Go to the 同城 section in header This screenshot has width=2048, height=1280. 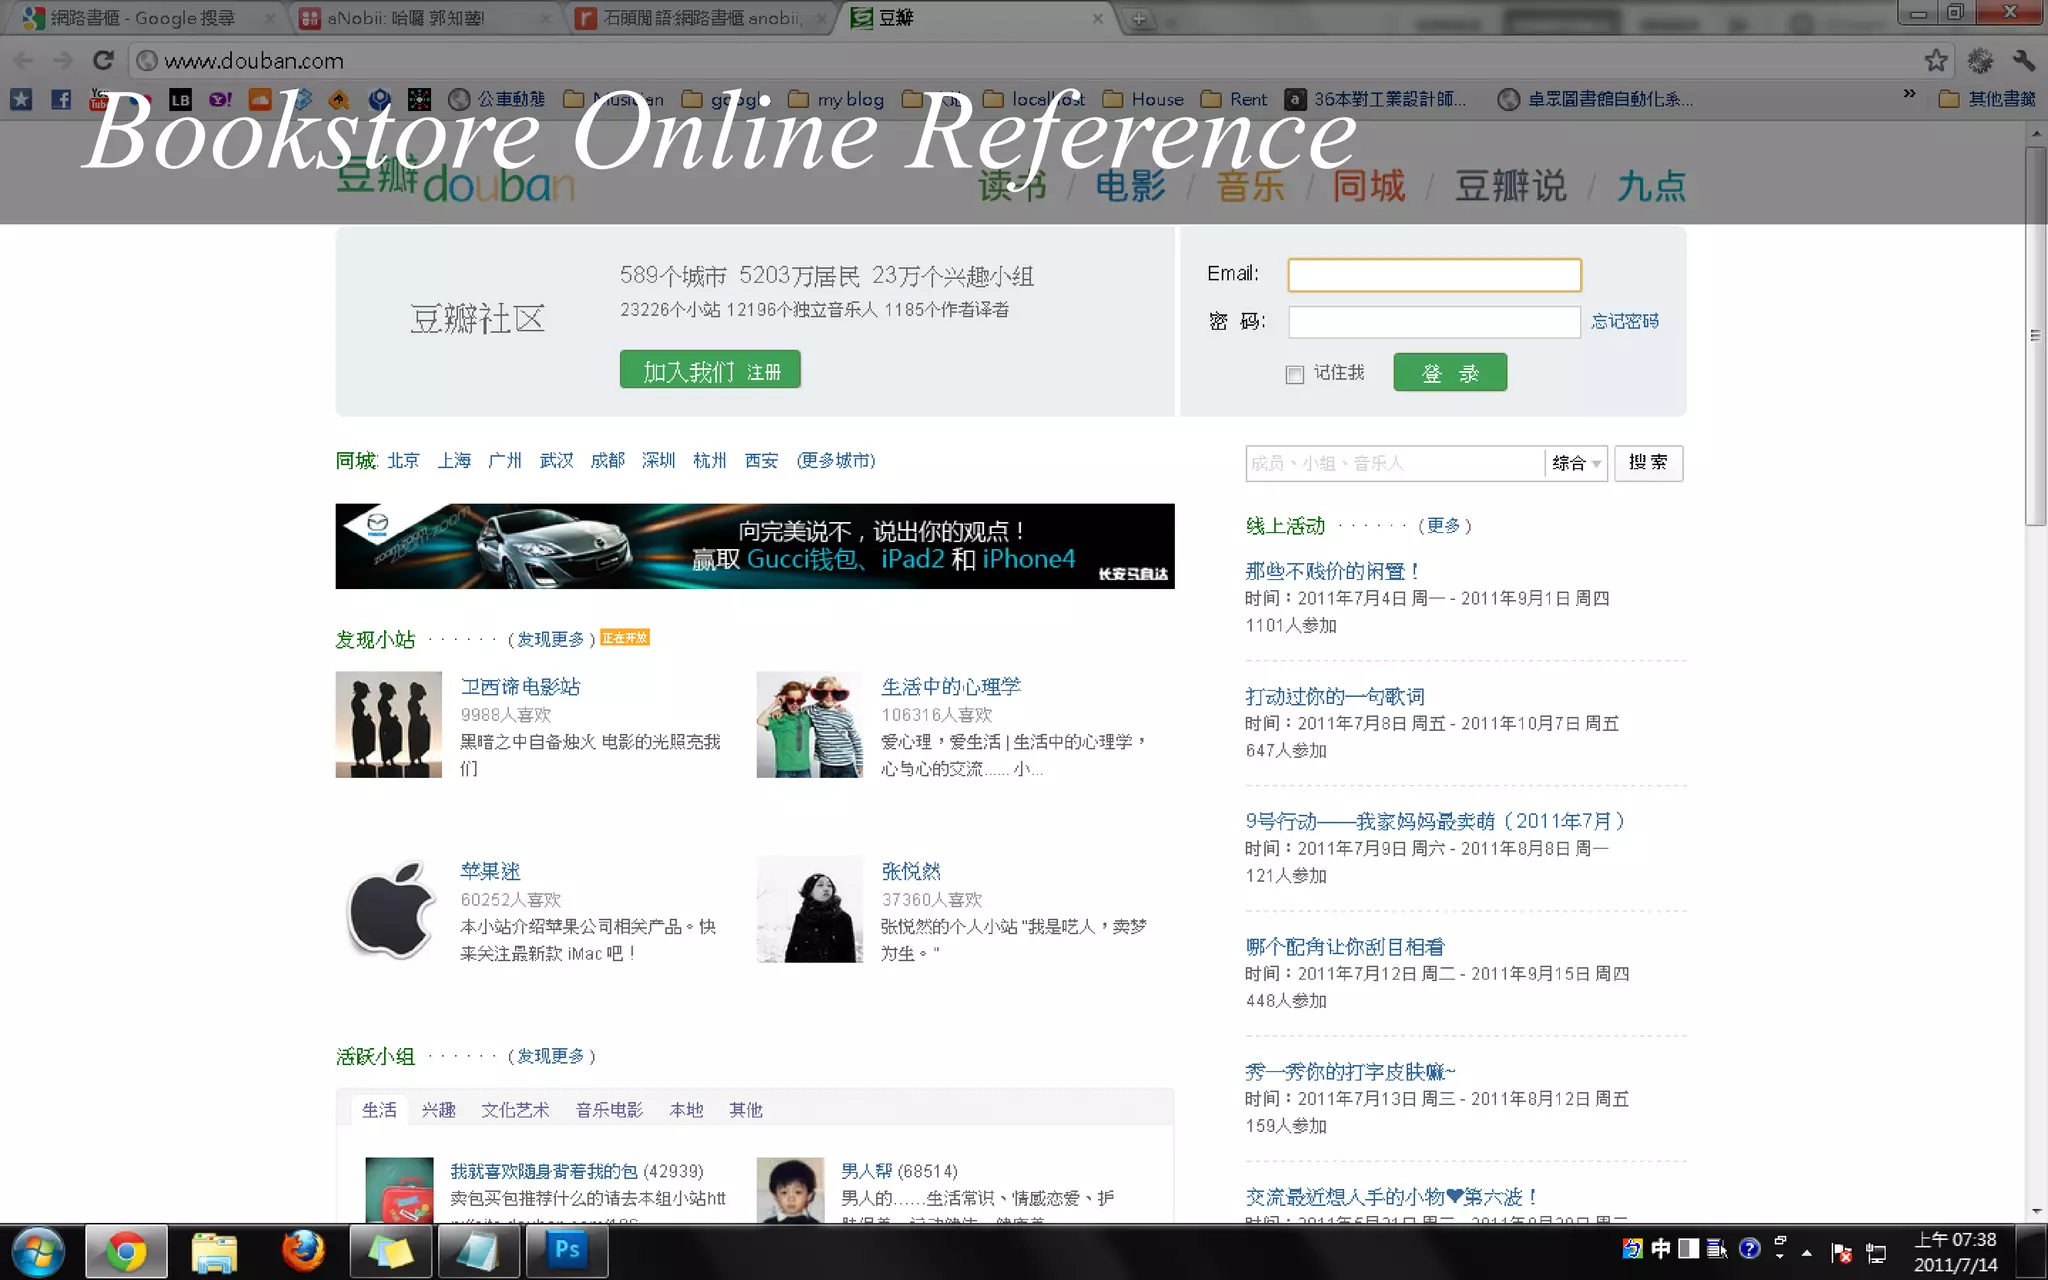[1369, 185]
